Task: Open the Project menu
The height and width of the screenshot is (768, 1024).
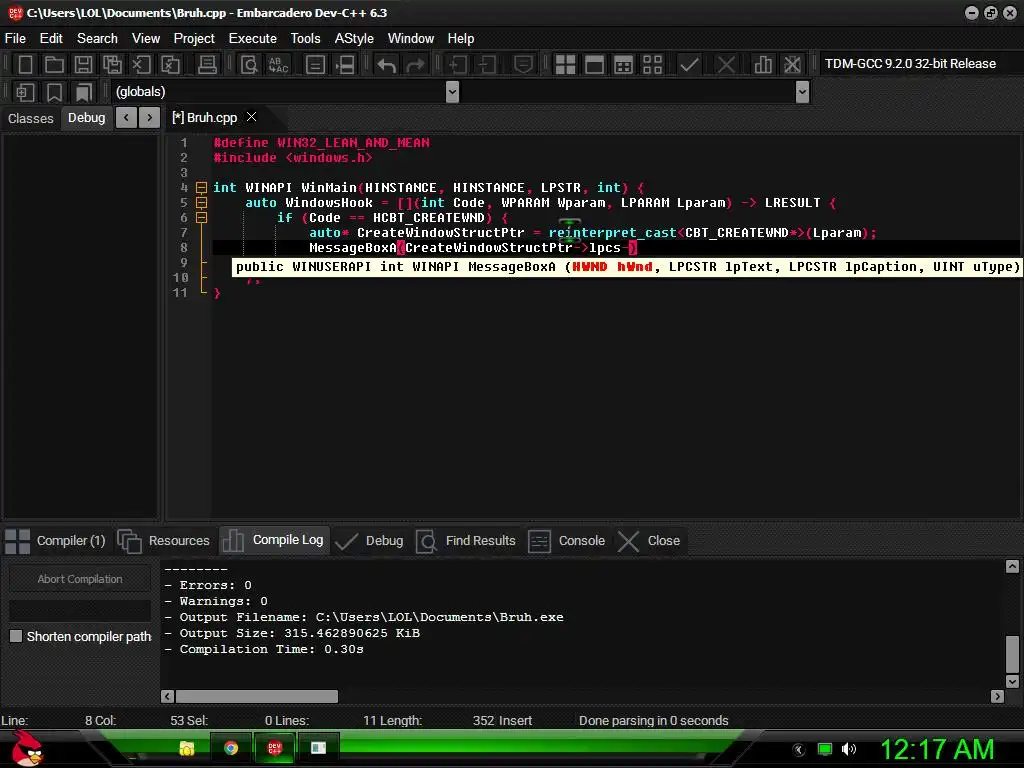Action: pyautogui.click(x=194, y=39)
